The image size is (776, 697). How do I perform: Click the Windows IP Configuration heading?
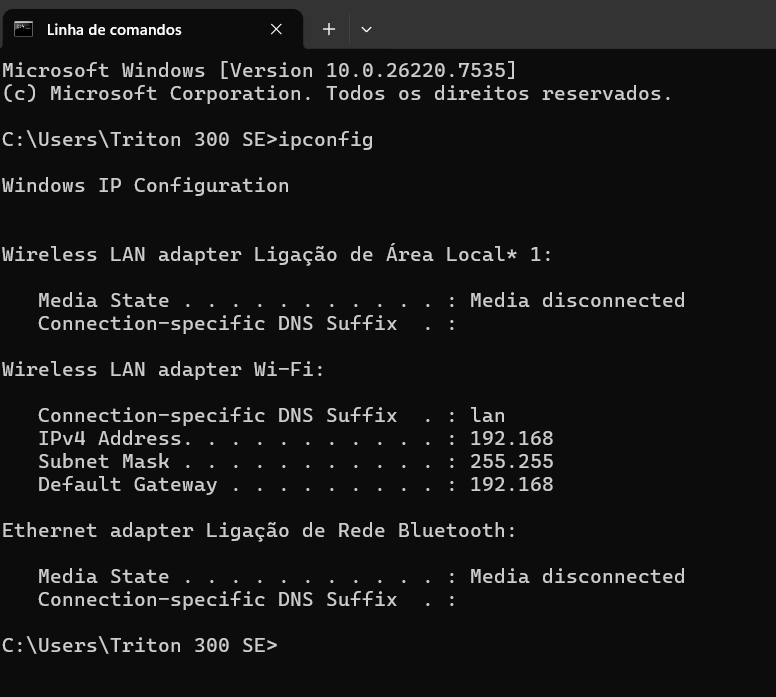[145, 186]
